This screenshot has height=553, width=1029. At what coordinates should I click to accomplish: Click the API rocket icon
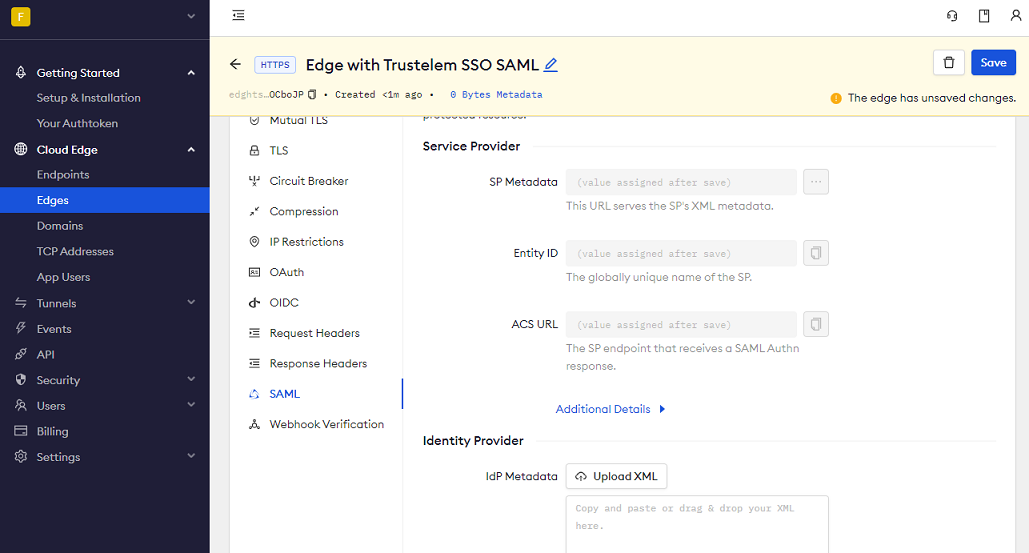(21, 354)
